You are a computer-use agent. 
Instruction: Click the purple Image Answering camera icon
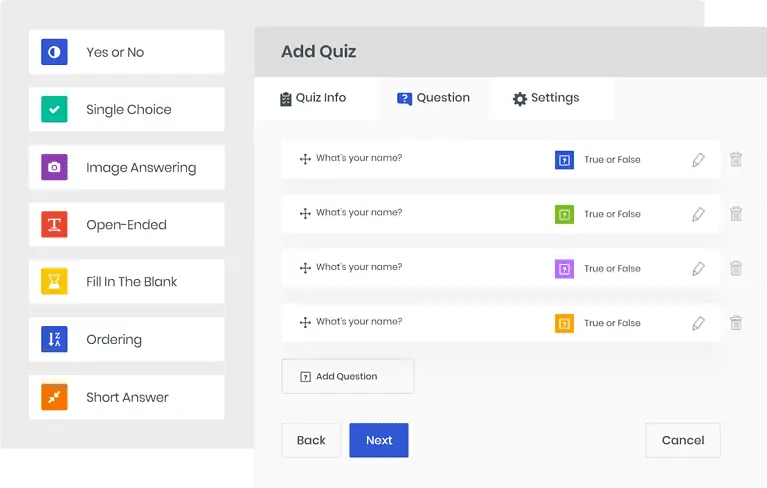[54, 167]
